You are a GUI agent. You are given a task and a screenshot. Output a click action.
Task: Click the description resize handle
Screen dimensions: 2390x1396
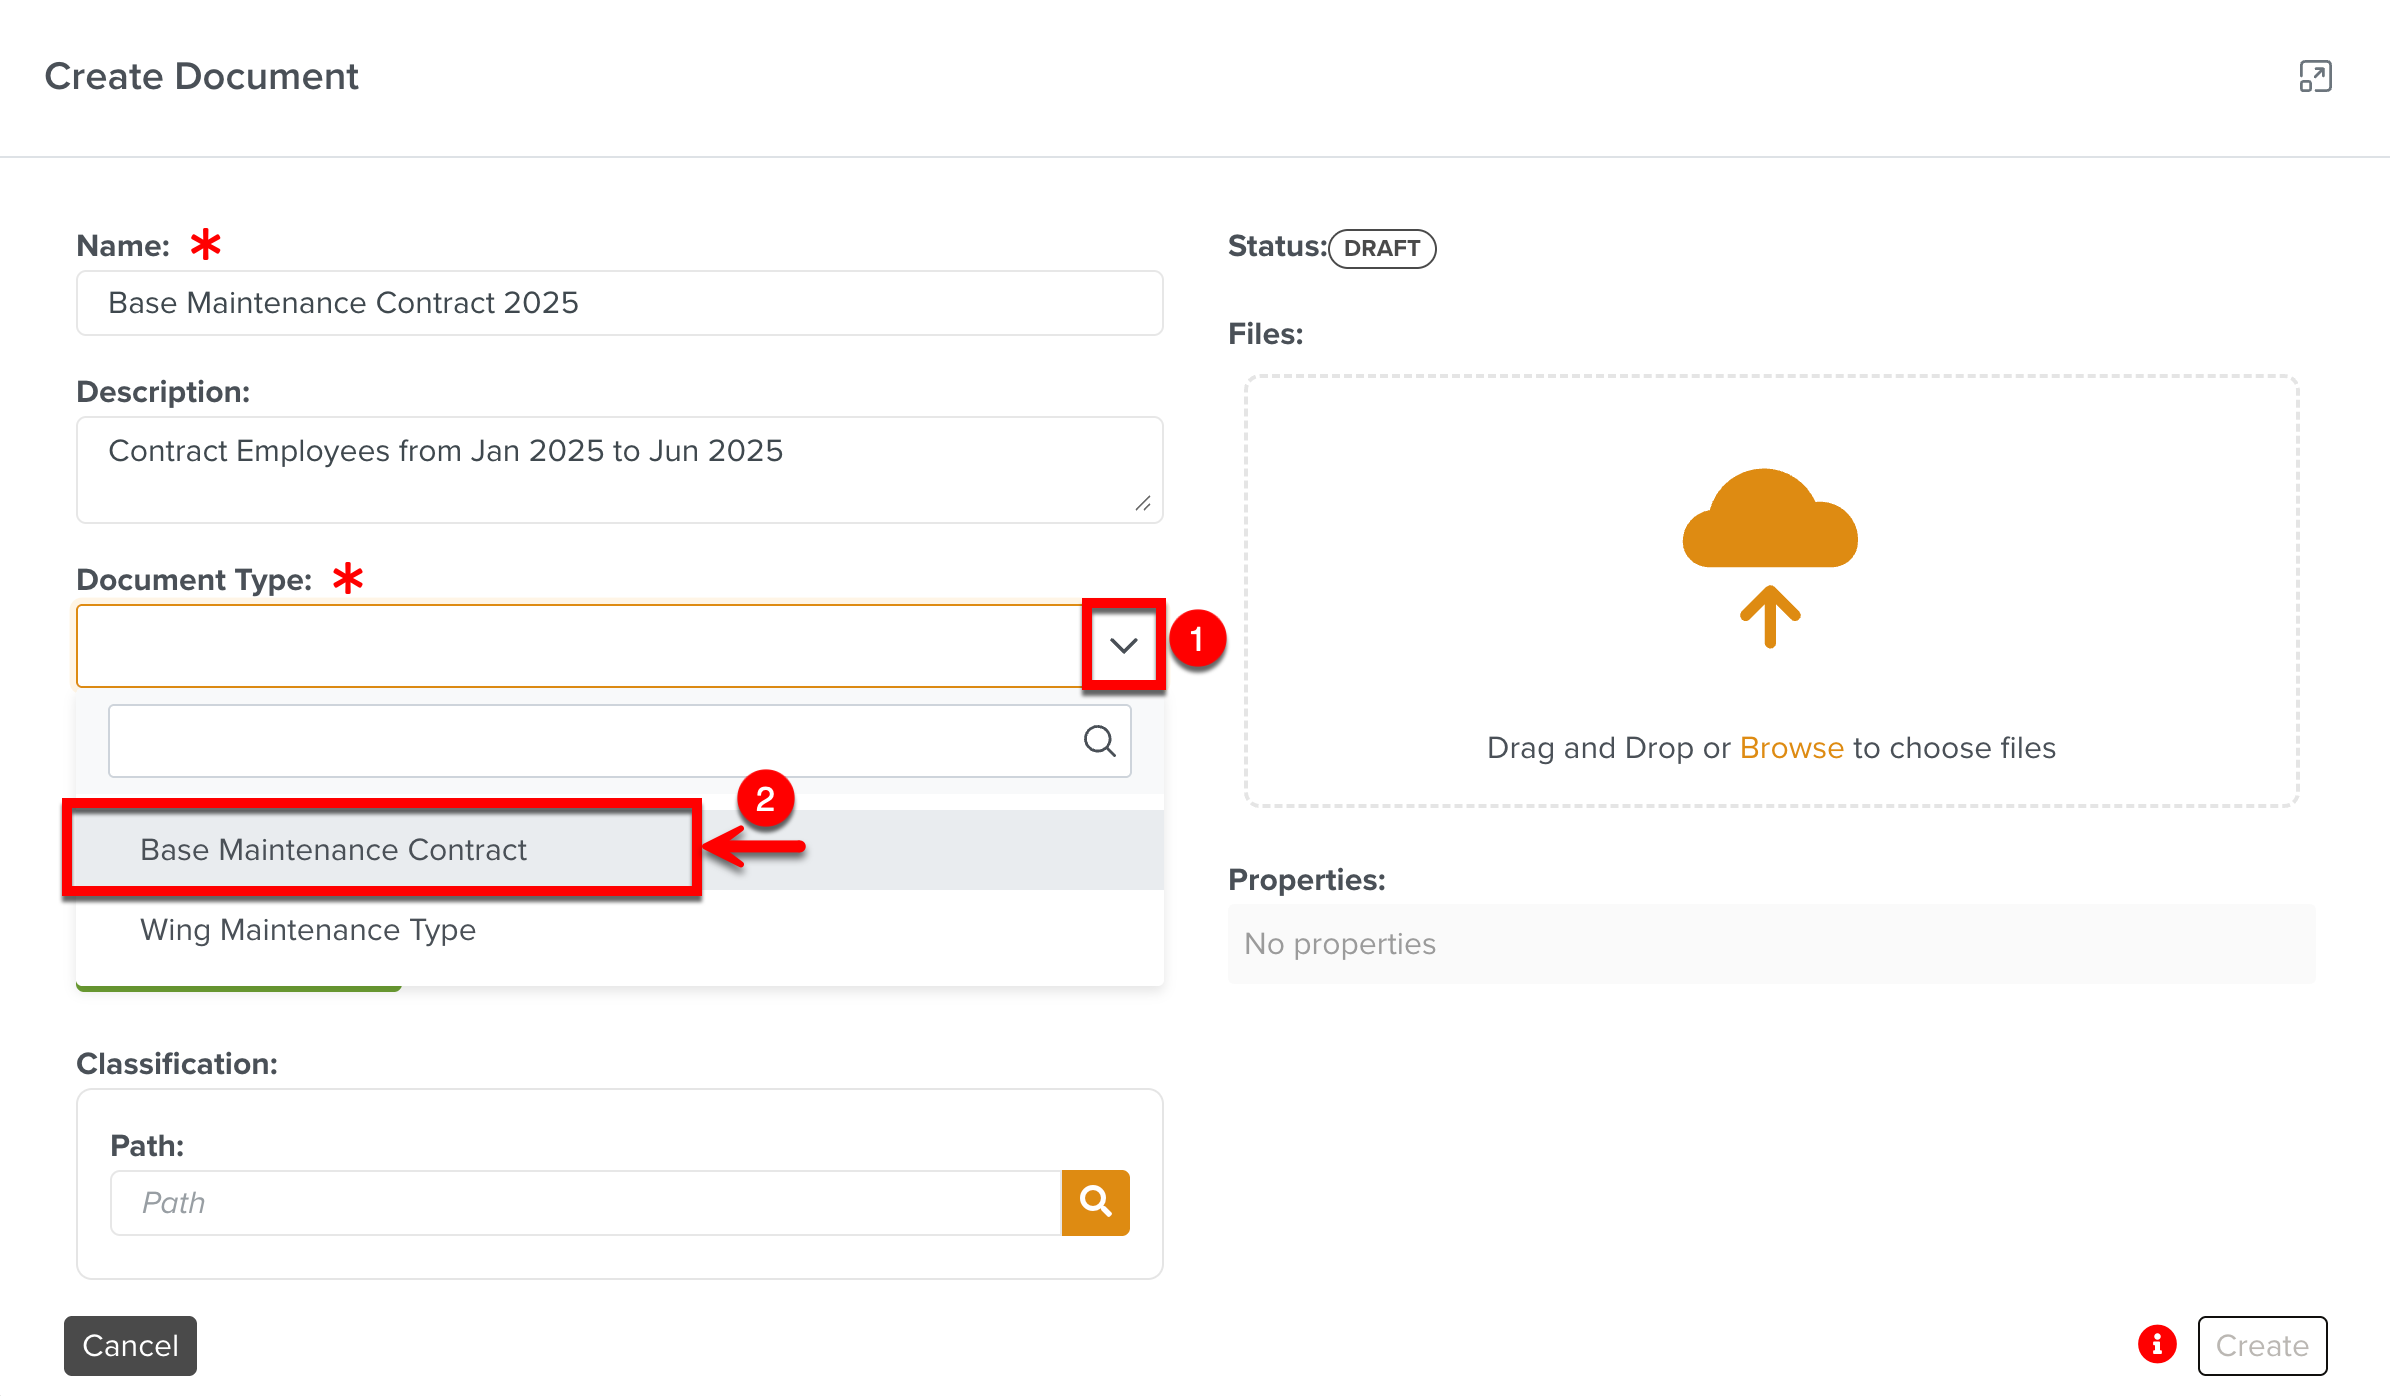click(1143, 503)
